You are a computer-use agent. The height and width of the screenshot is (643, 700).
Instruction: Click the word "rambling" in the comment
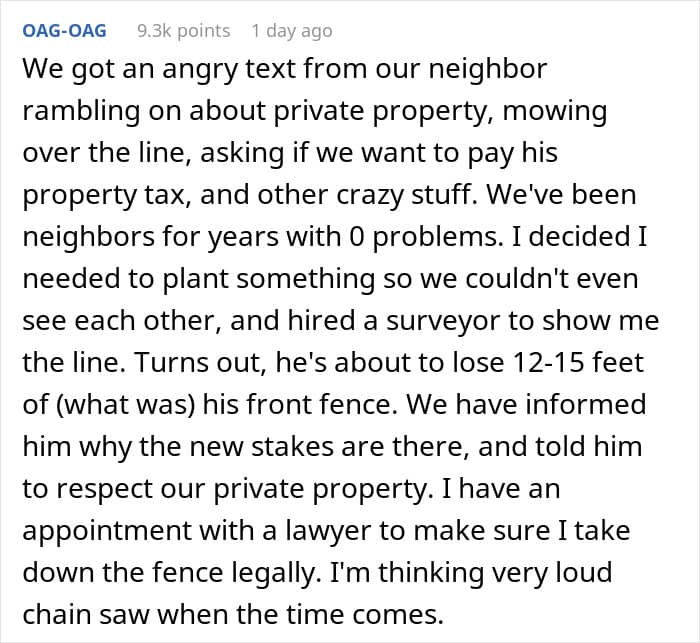(x=81, y=111)
